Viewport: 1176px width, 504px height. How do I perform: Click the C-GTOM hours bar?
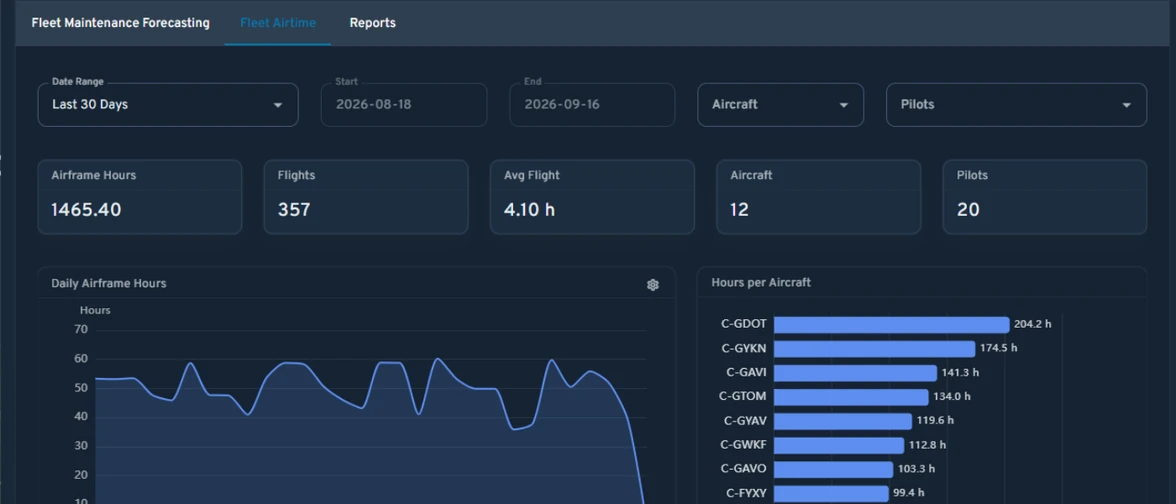[851, 397]
